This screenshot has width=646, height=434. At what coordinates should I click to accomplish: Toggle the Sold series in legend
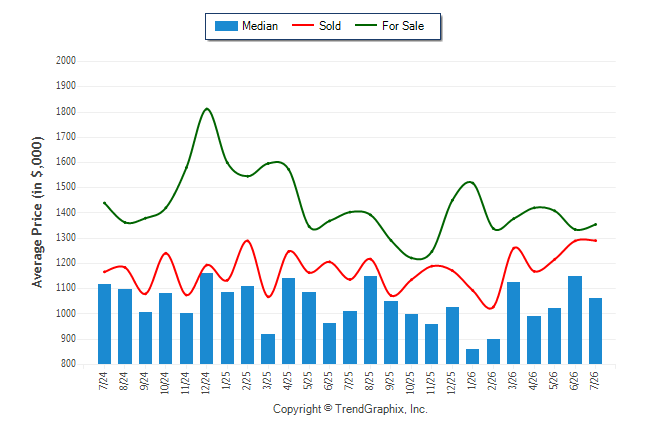(316, 26)
